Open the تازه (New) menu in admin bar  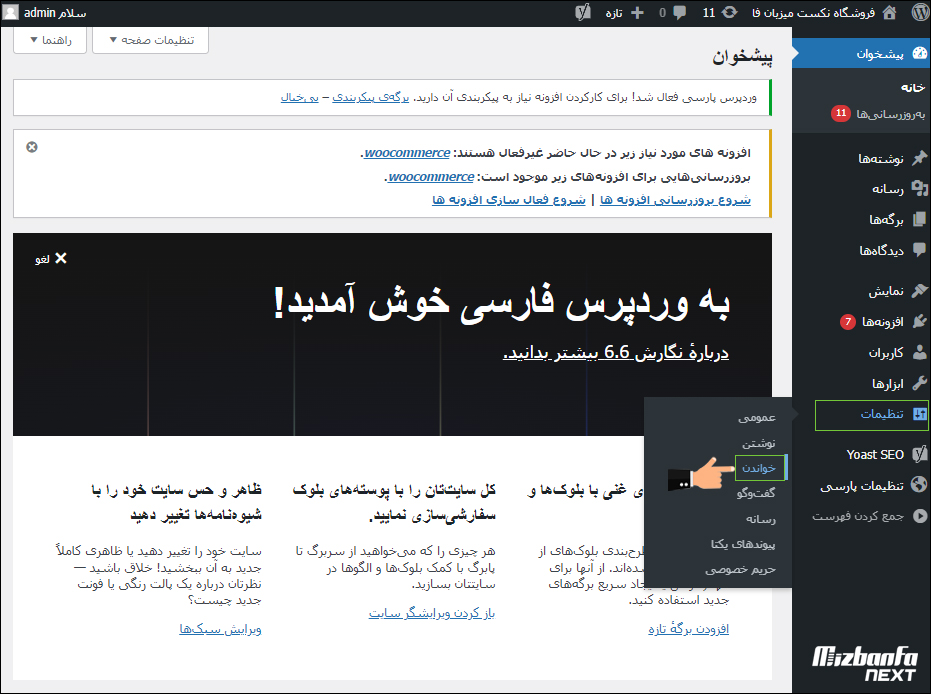coord(627,13)
